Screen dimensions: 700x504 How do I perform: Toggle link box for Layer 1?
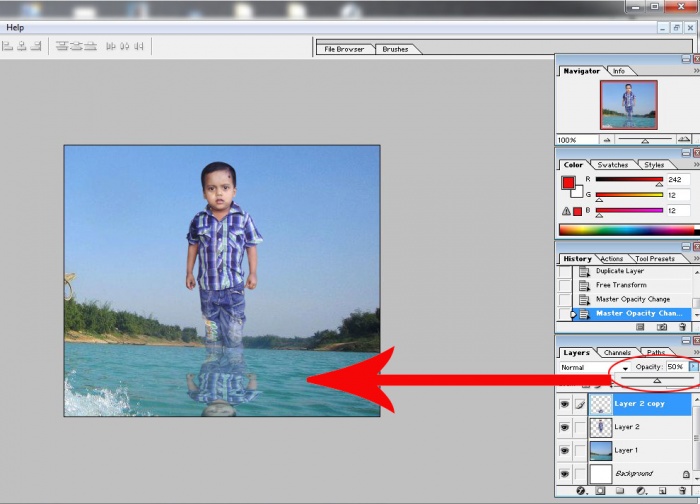(x=580, y=450)
